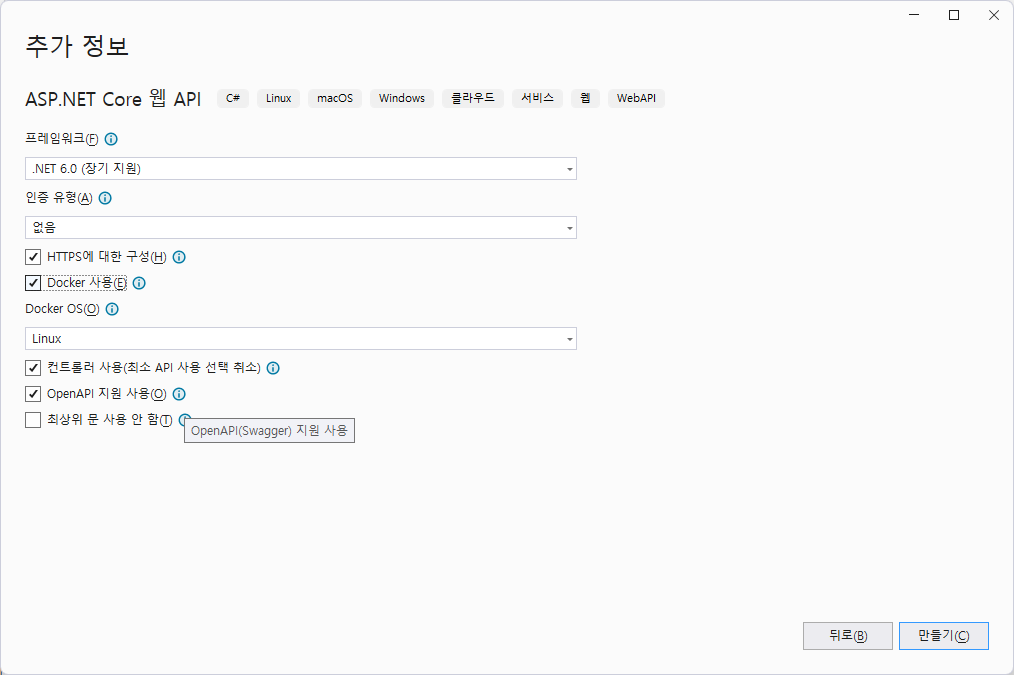The image size is (1014, 675).
Task: Open the Docker OS Linux dropdown
Action: point(301,339)
